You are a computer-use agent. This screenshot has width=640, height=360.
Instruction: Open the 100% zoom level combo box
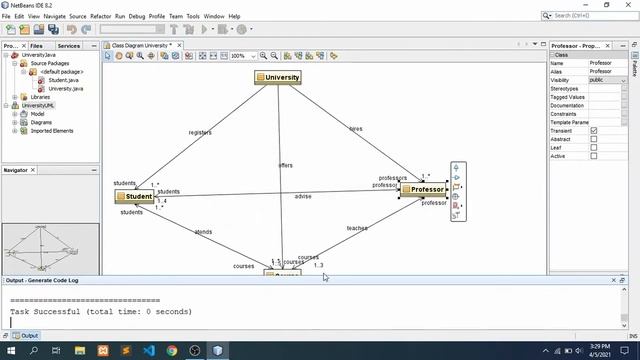[243, 56]
